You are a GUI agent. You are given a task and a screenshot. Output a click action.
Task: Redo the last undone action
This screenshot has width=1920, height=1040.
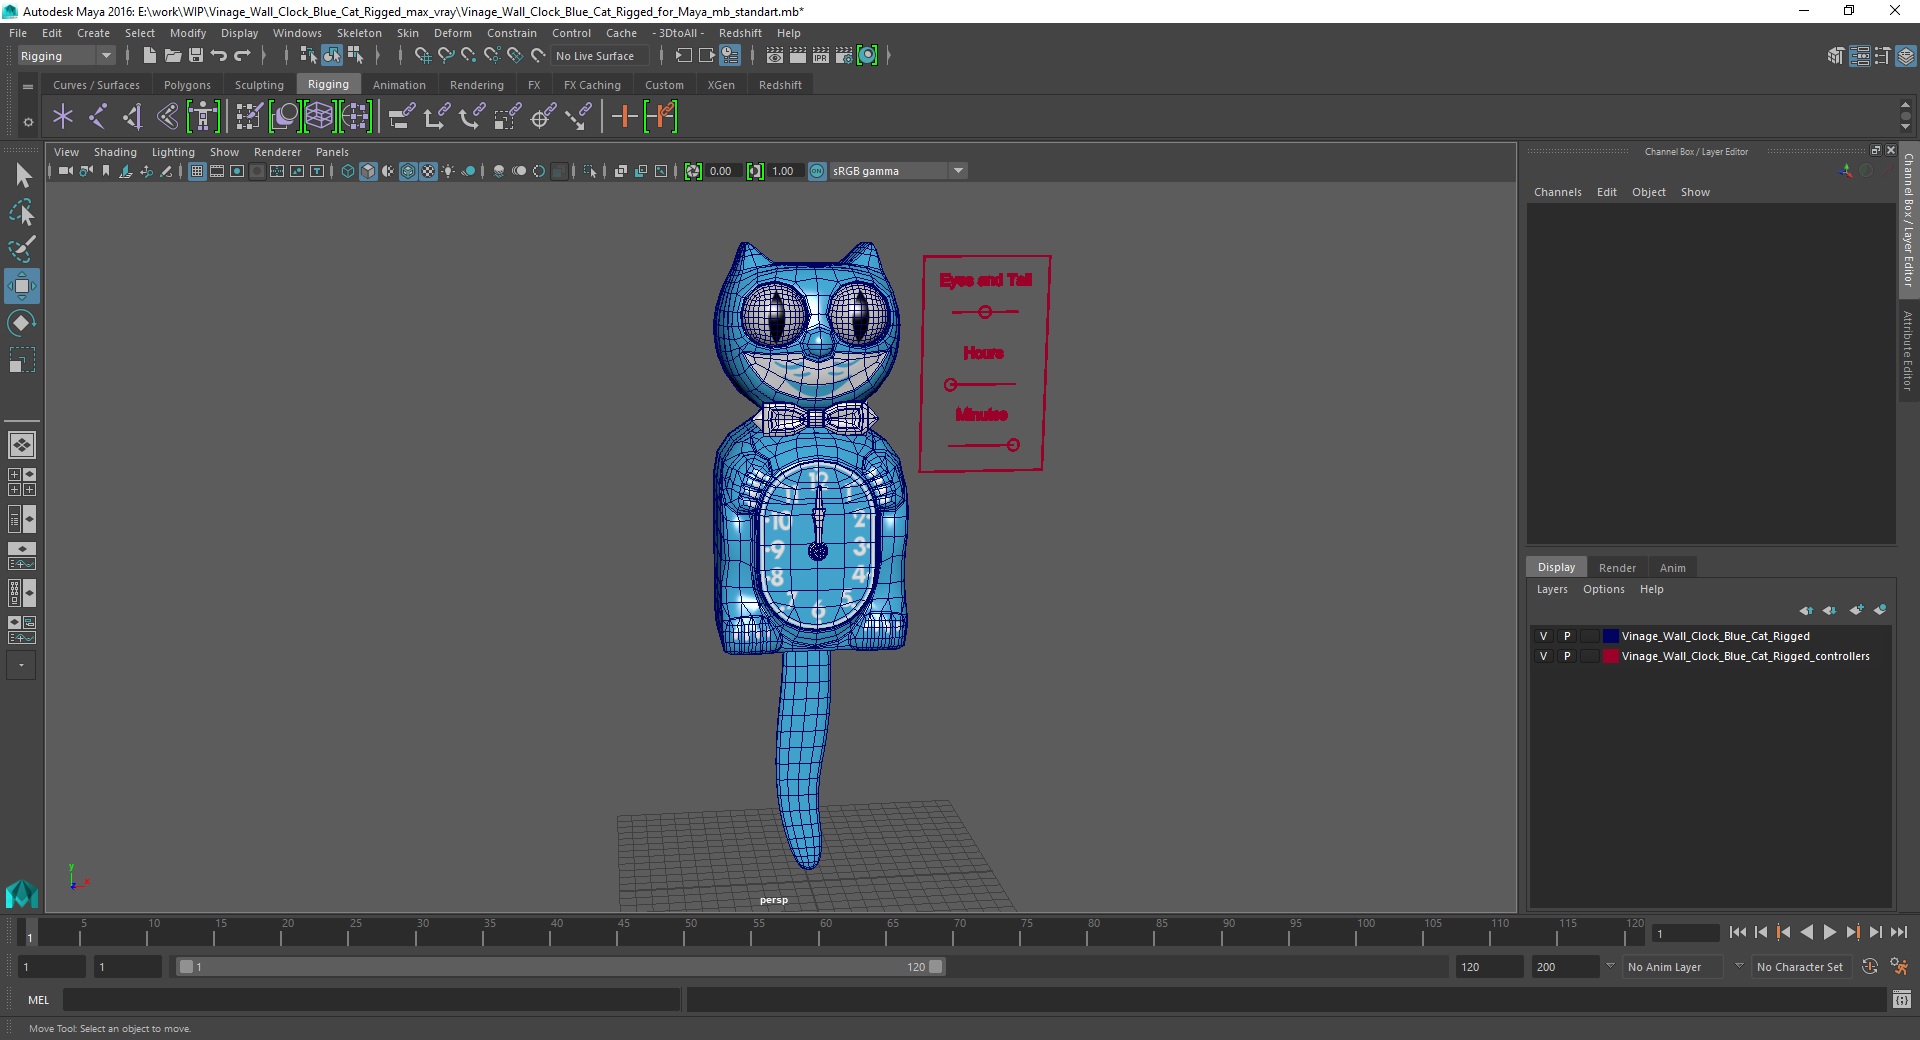pos(242,56)
